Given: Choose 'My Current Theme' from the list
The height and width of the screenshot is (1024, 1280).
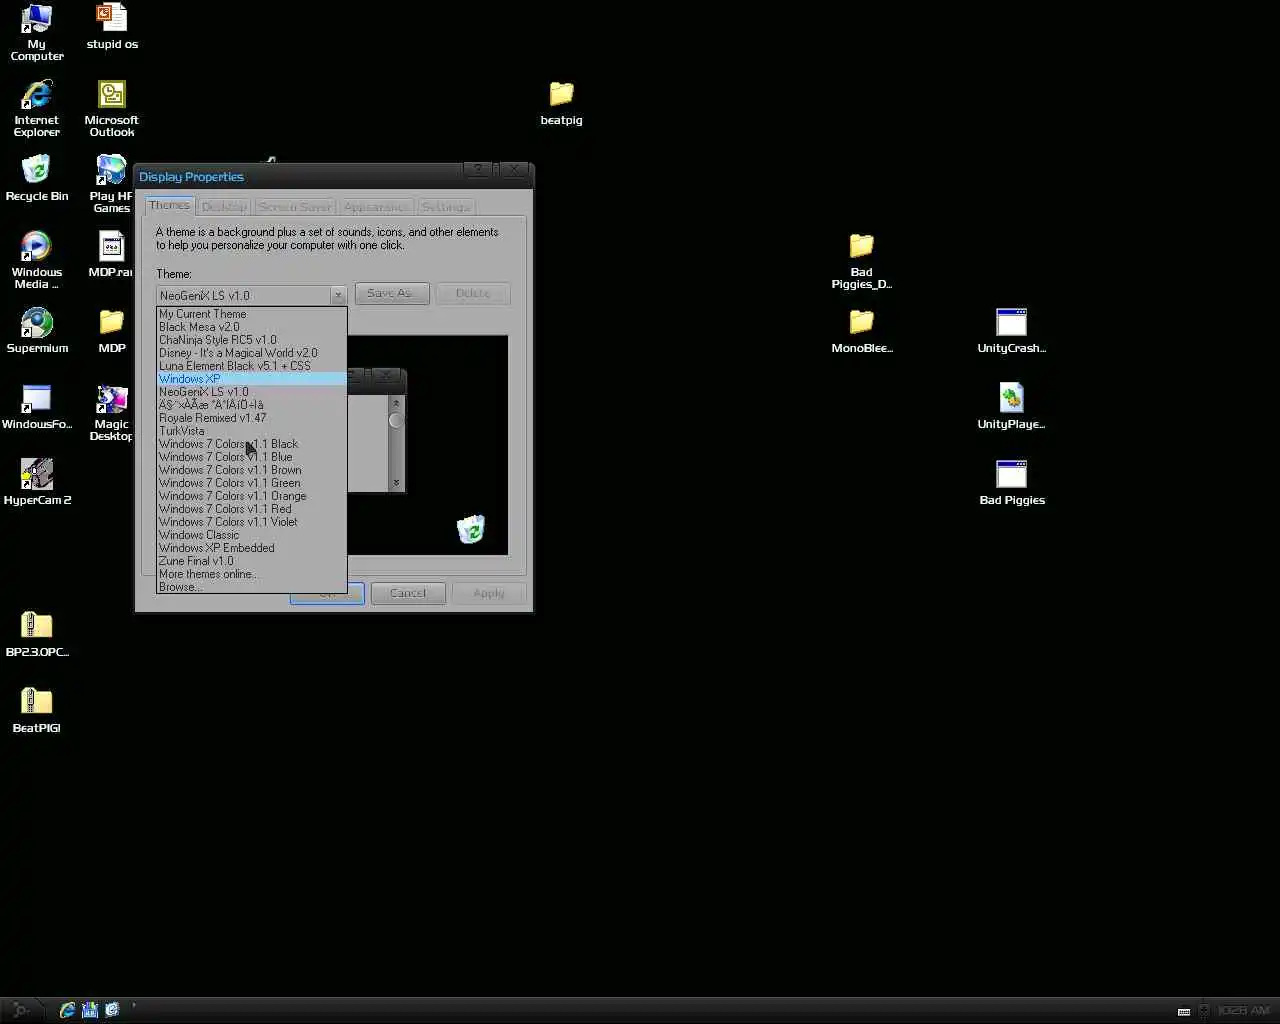Looking at the screenshot, I should (252, 314).
